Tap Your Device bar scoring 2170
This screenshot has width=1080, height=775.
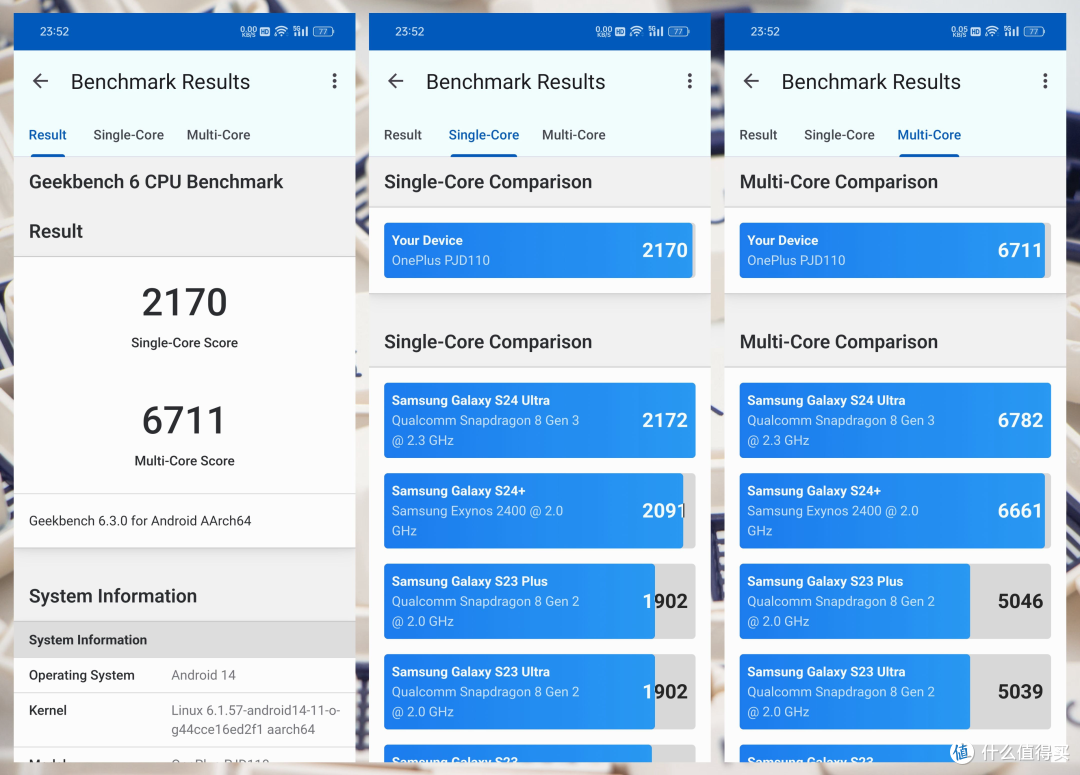point(539,250)
